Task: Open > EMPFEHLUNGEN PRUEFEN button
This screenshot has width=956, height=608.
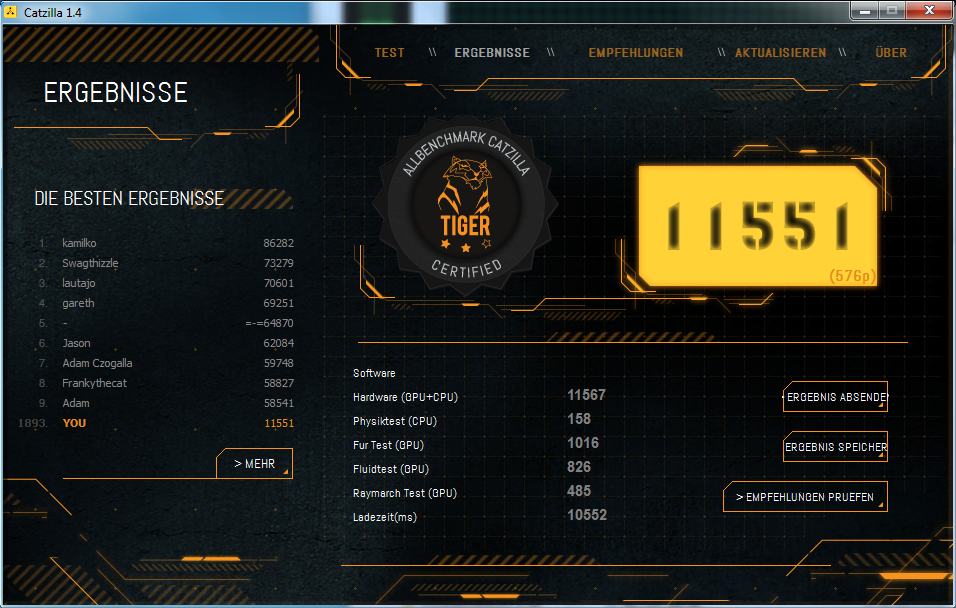Action: pos(805,497)
